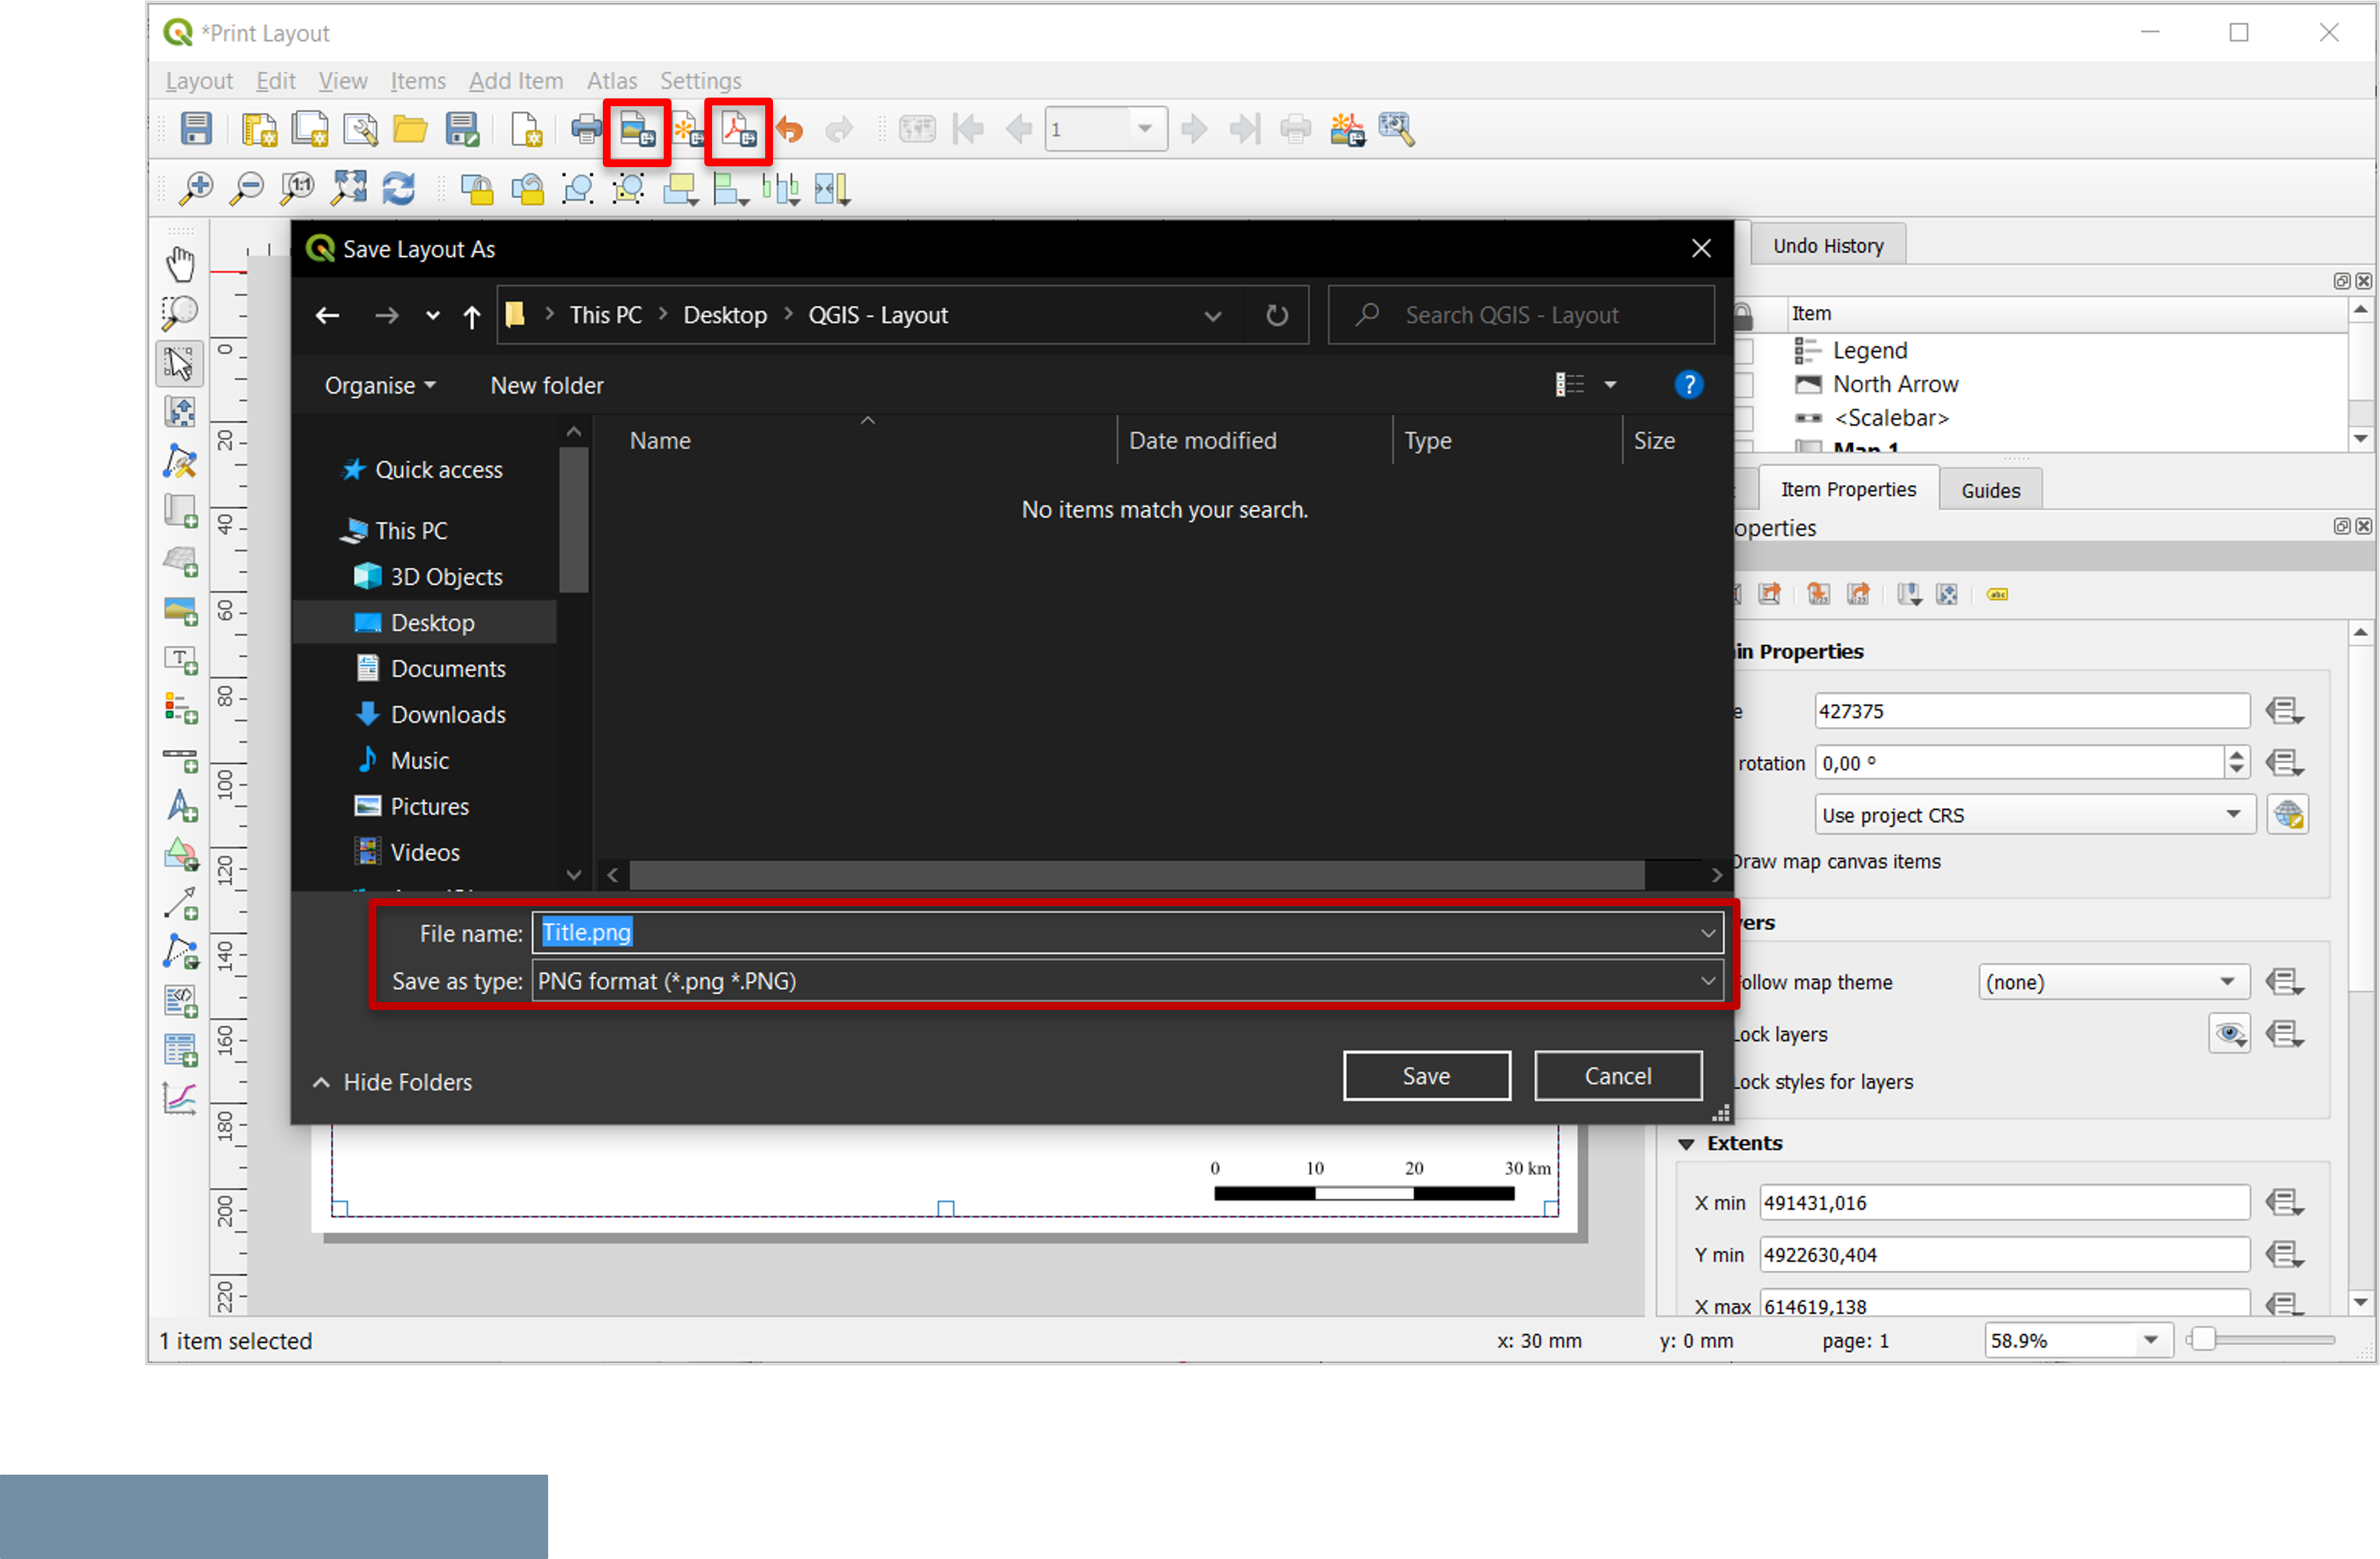The height and width of the screenshot is (1559, 2380).
Task: Switch to the Undo History tab
Action: (1827, 246)
